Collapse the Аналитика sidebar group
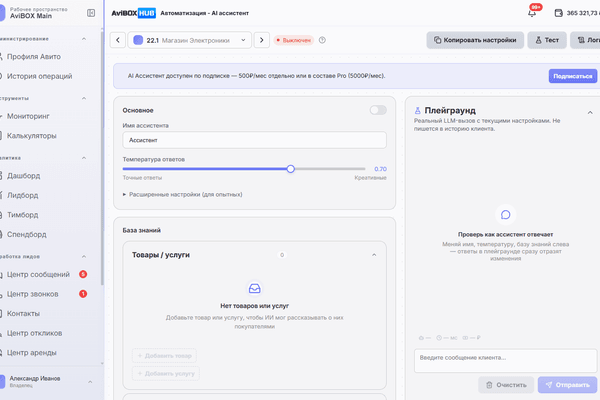The height and width of the screenshot is (400, 600). (x=84, y=158)
